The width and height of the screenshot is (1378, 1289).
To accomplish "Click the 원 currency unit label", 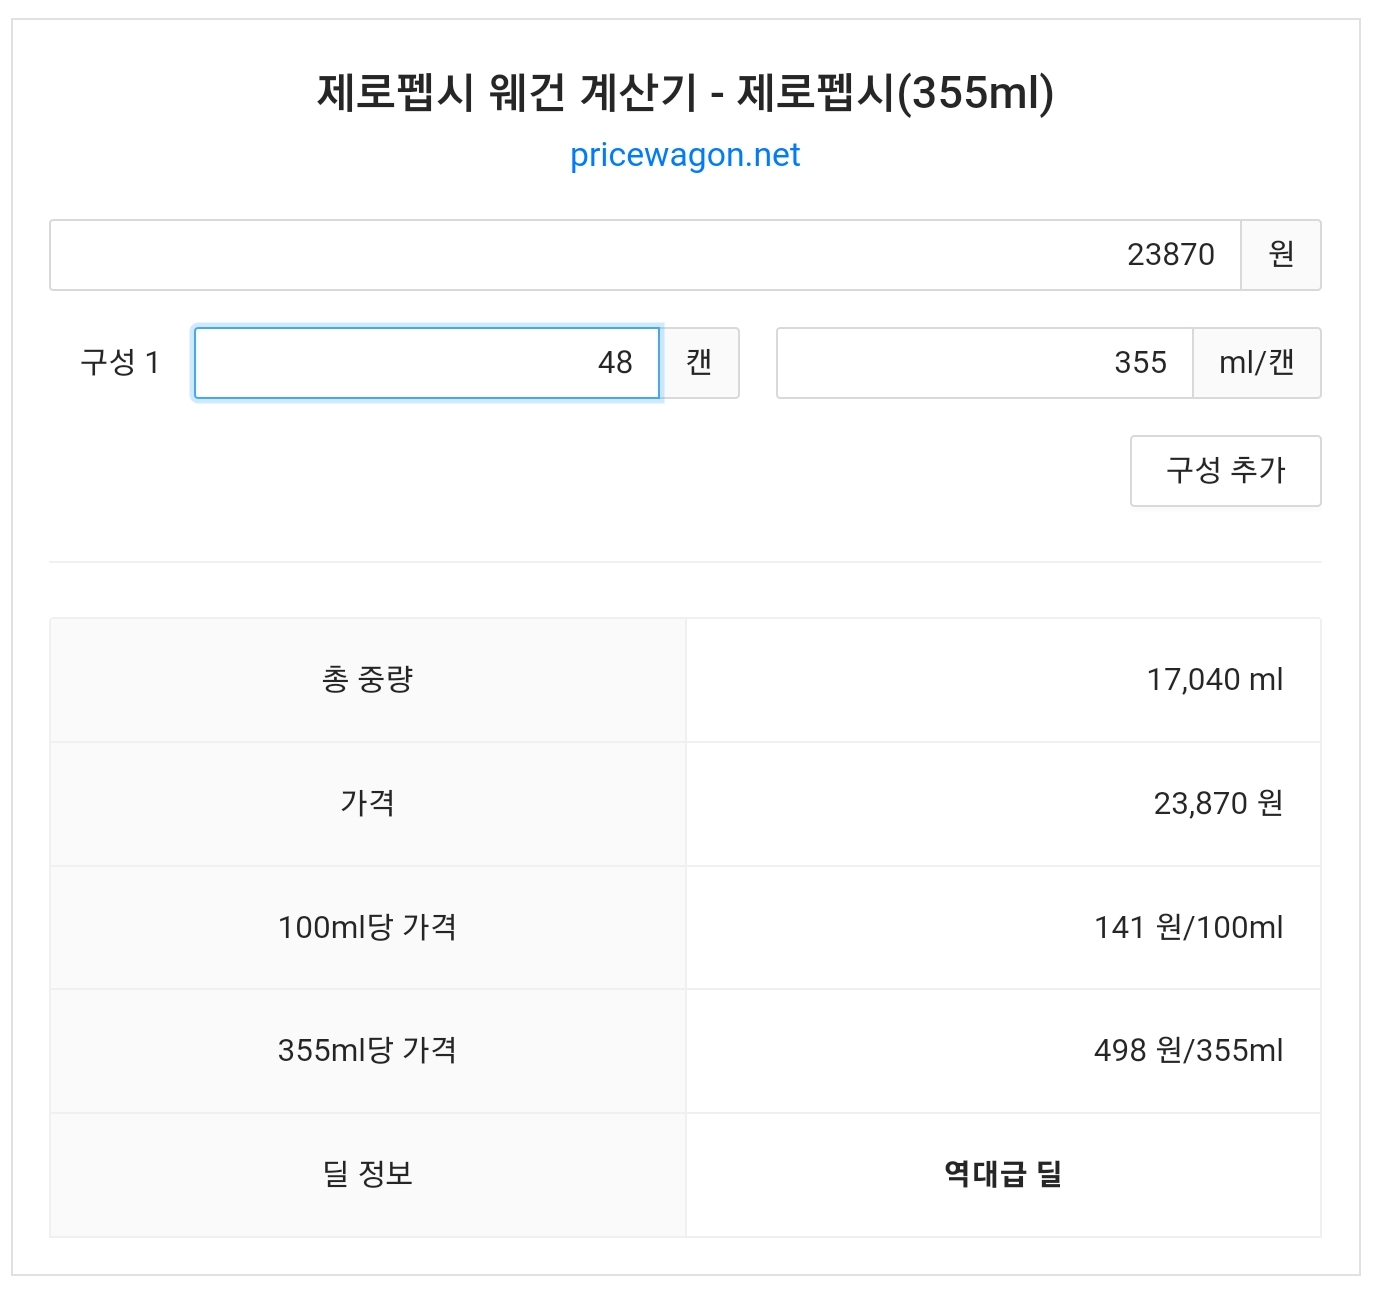I will coord(1281,255).
